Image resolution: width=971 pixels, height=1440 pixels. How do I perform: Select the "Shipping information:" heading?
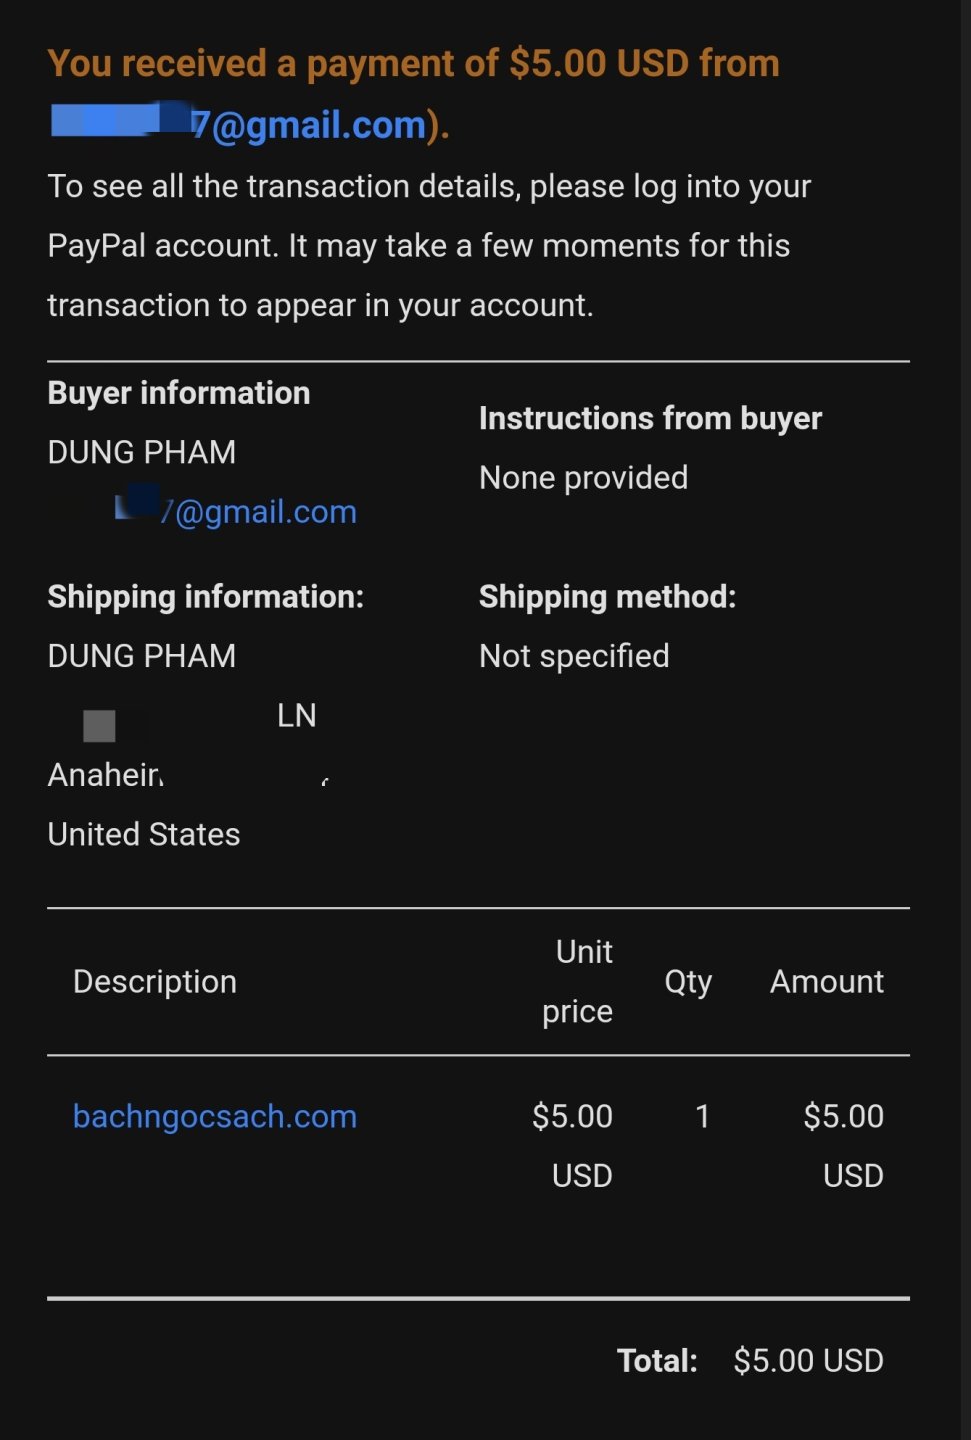point(205,597)
